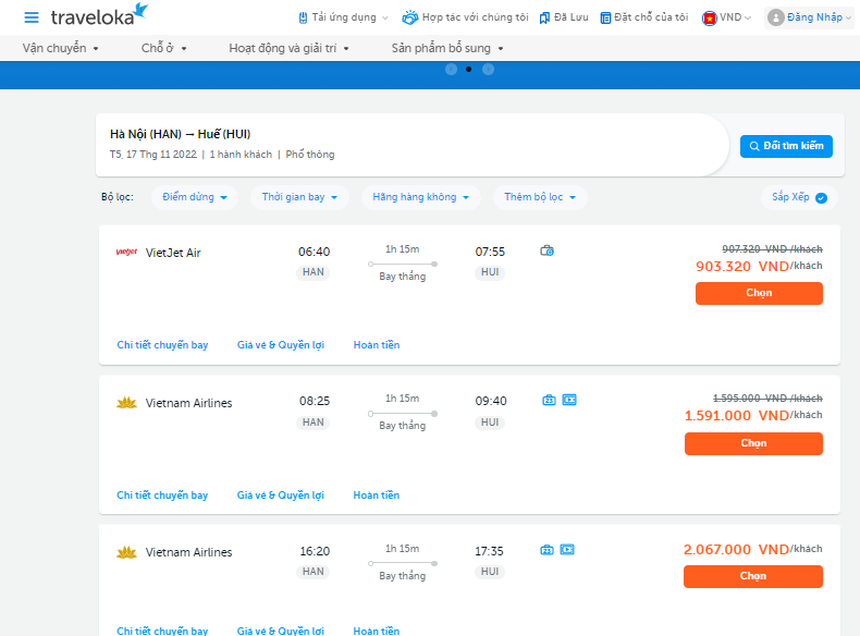Toggle the Sắp Xếp sort checkmark
The image size is (860, 636).
click(821, 198)
